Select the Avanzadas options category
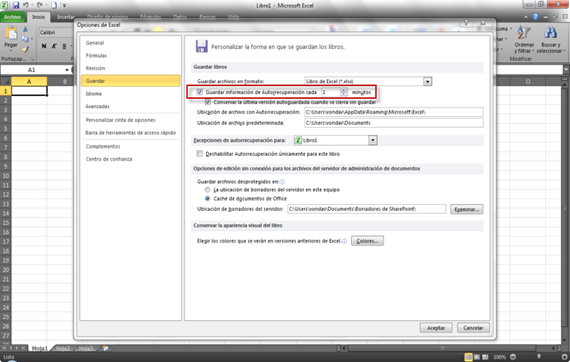 click(x=131, y=106)
